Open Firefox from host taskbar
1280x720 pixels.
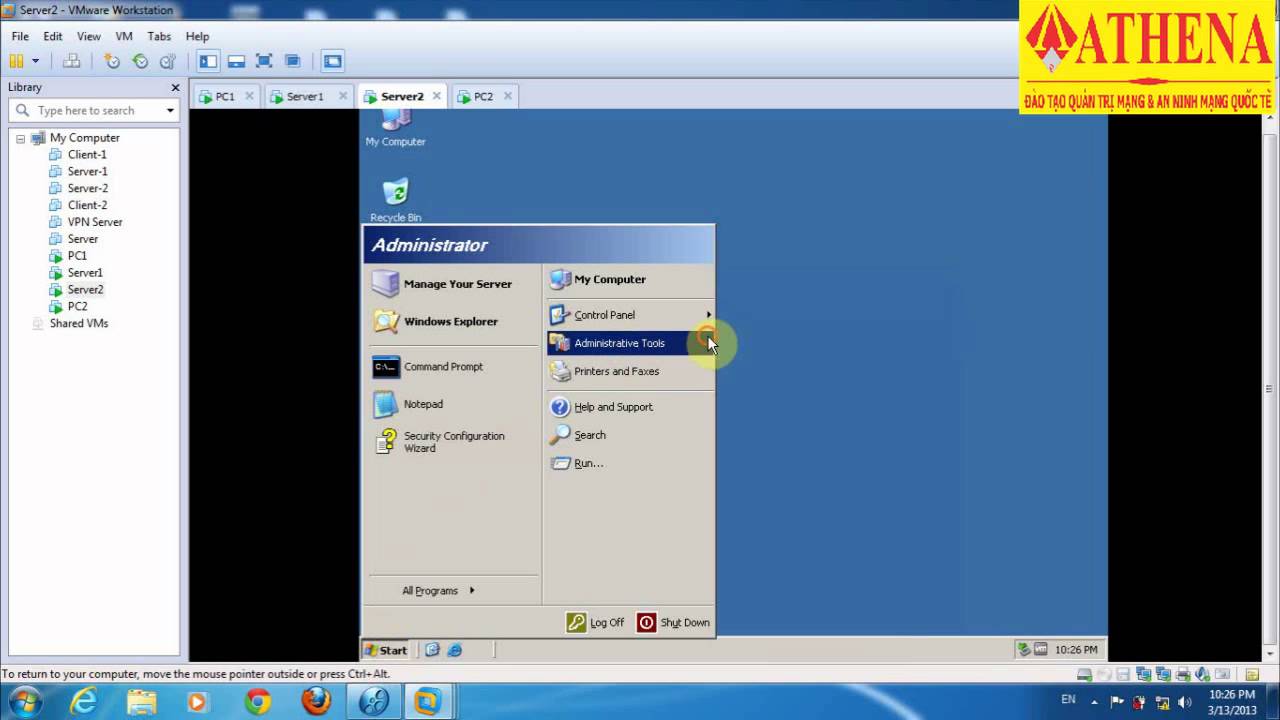click(316, 702)
